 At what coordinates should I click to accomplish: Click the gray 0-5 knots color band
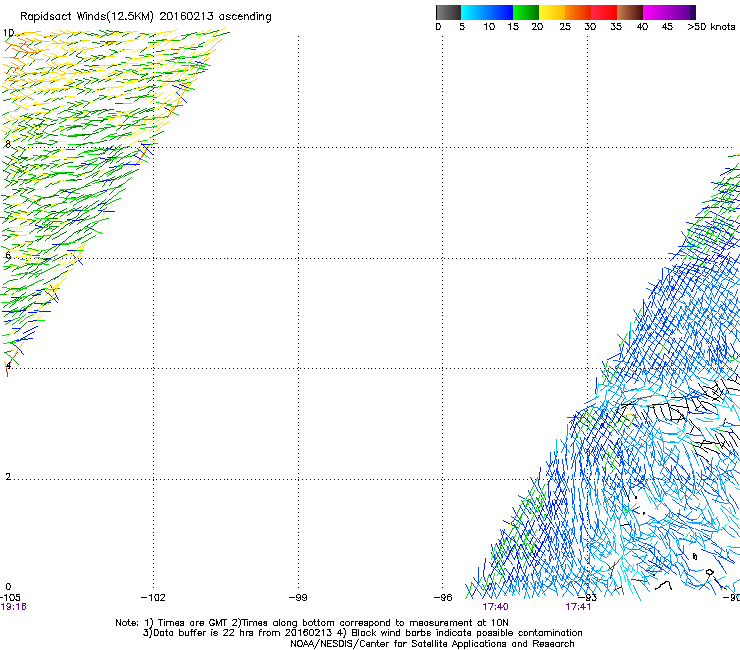(x=448, y=12)
